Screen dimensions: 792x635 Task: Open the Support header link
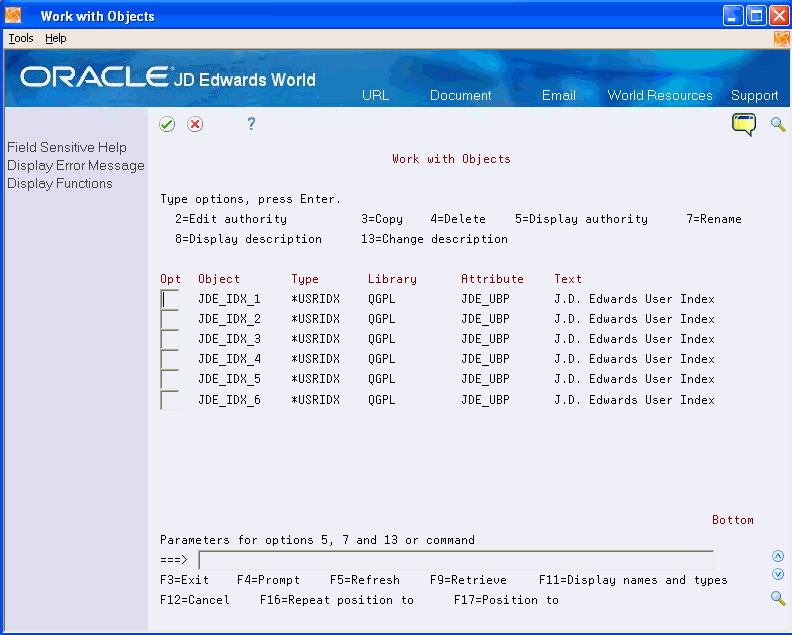(754, 95)
